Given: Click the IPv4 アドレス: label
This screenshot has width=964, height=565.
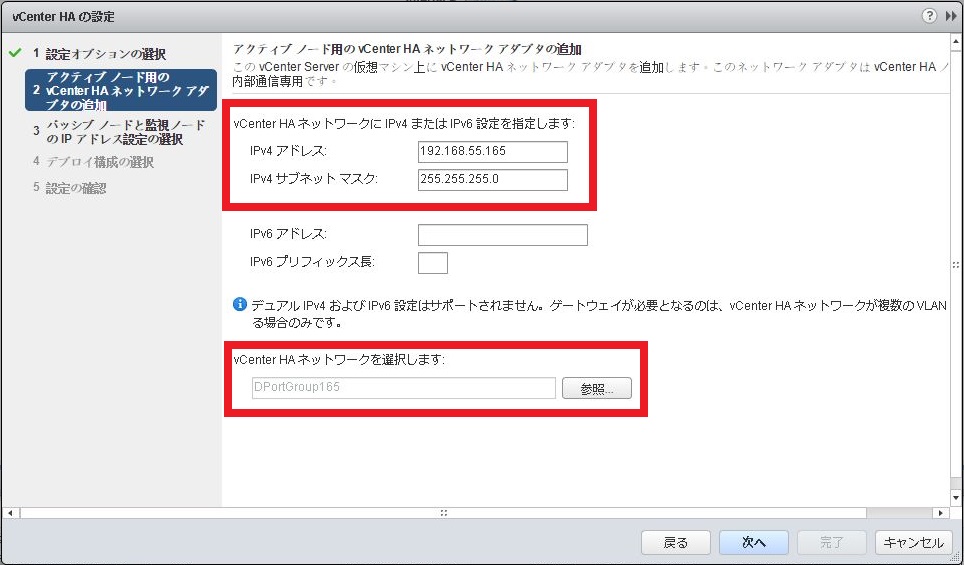Looking at the screenshot, I should [x=288, y=151].
